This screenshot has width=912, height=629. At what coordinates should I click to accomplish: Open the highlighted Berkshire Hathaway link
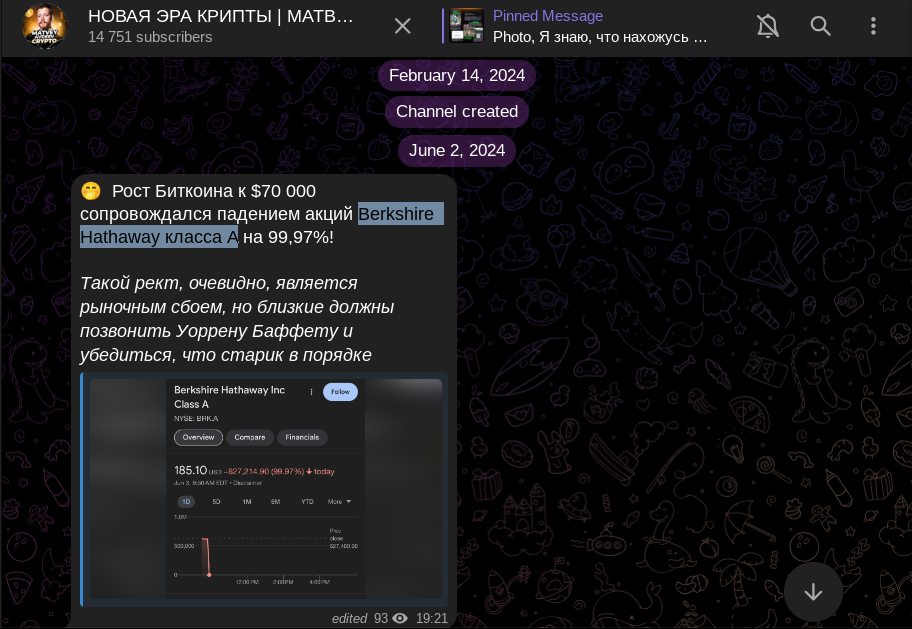click(x=262, y=225)
